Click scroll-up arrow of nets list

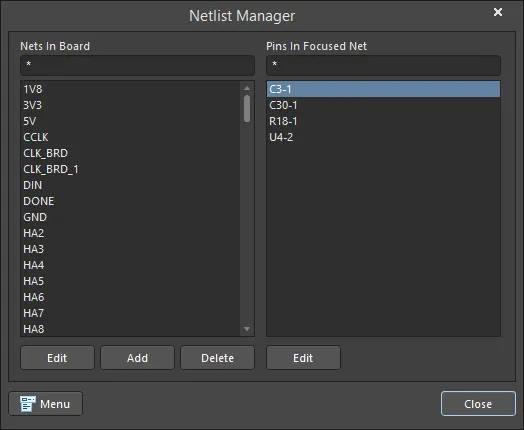tap(247, 88)
